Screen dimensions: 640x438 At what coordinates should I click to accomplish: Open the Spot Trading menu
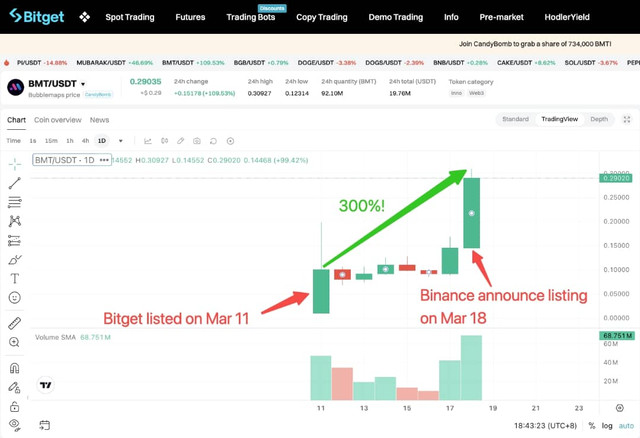tap(130, 17)
